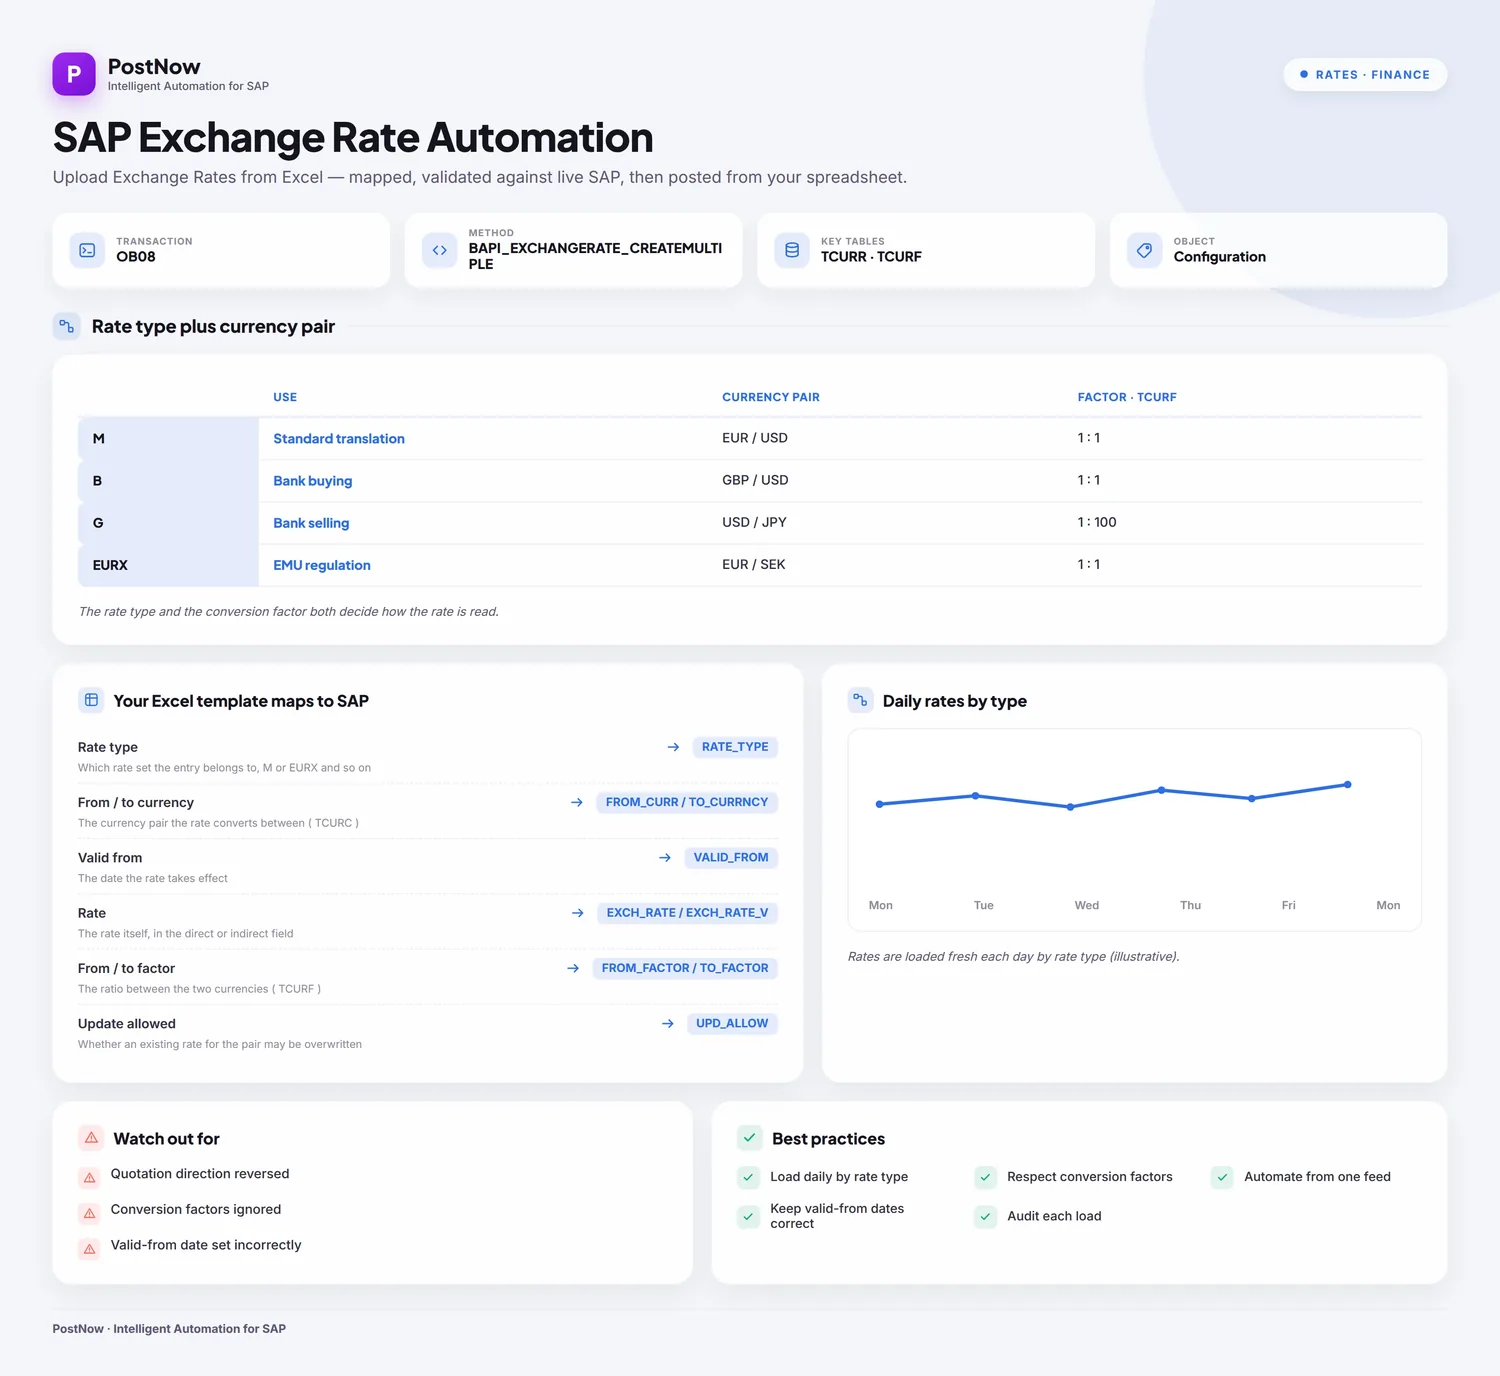1500x1376 pixels.
Task: Click the CURRENCY PAIR column header
Action: tap(771, 397)
